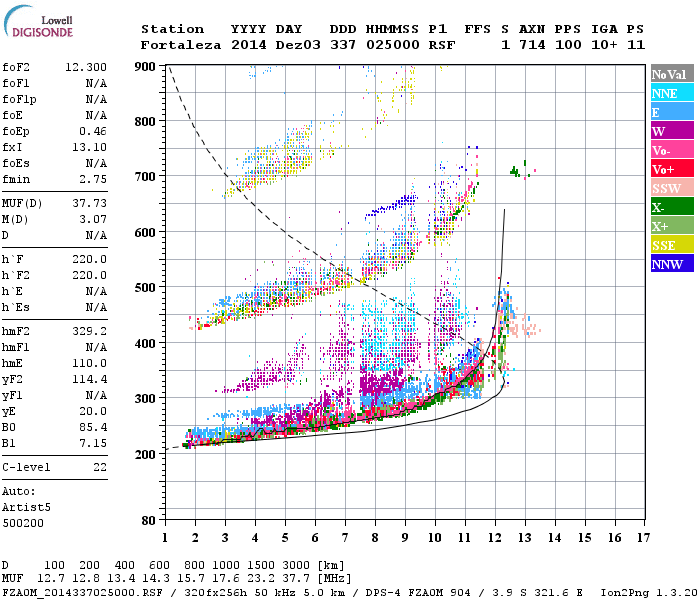This screenshot has width=700, height=600.
Task: Select the W legend swatch
Action: pyautogui.click(x=672, y=130)
